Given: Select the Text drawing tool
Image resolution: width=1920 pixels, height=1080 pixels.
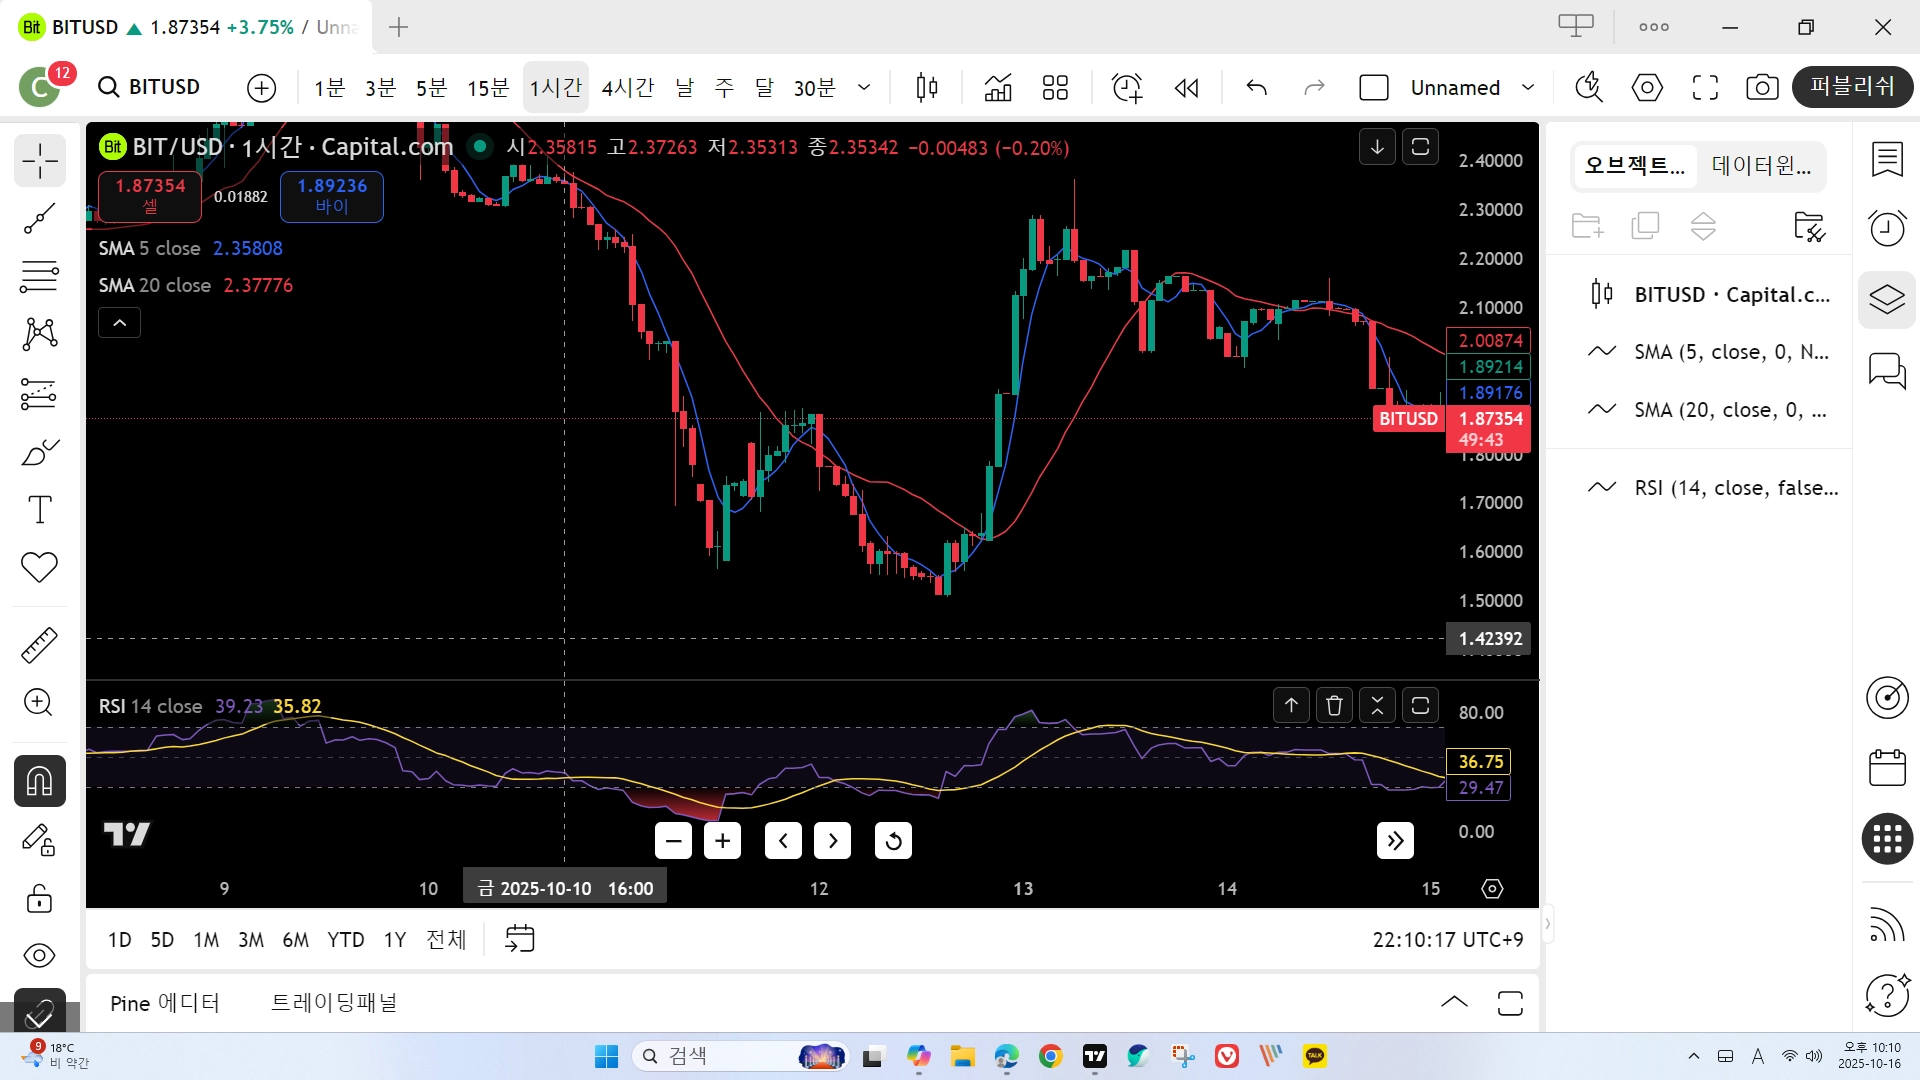Looking at the screenshot, I should (x=40, y=510).
